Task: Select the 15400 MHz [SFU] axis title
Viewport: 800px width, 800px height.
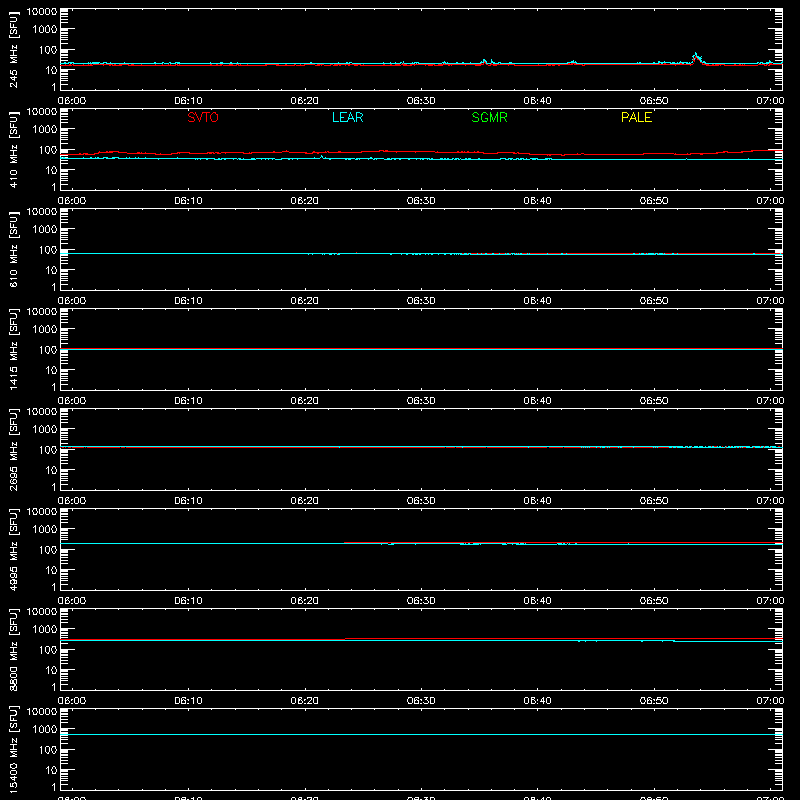Action: 13,749
